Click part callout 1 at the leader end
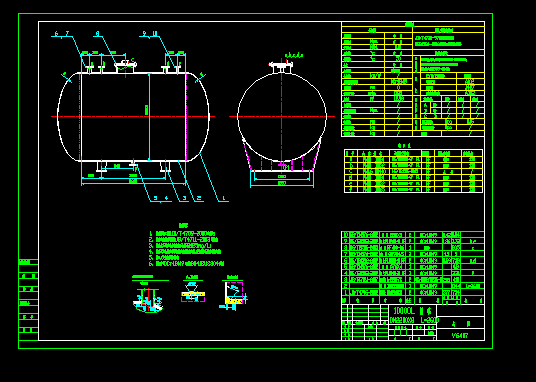The width and height of the screenshot is (536, 382). point(224,198)
